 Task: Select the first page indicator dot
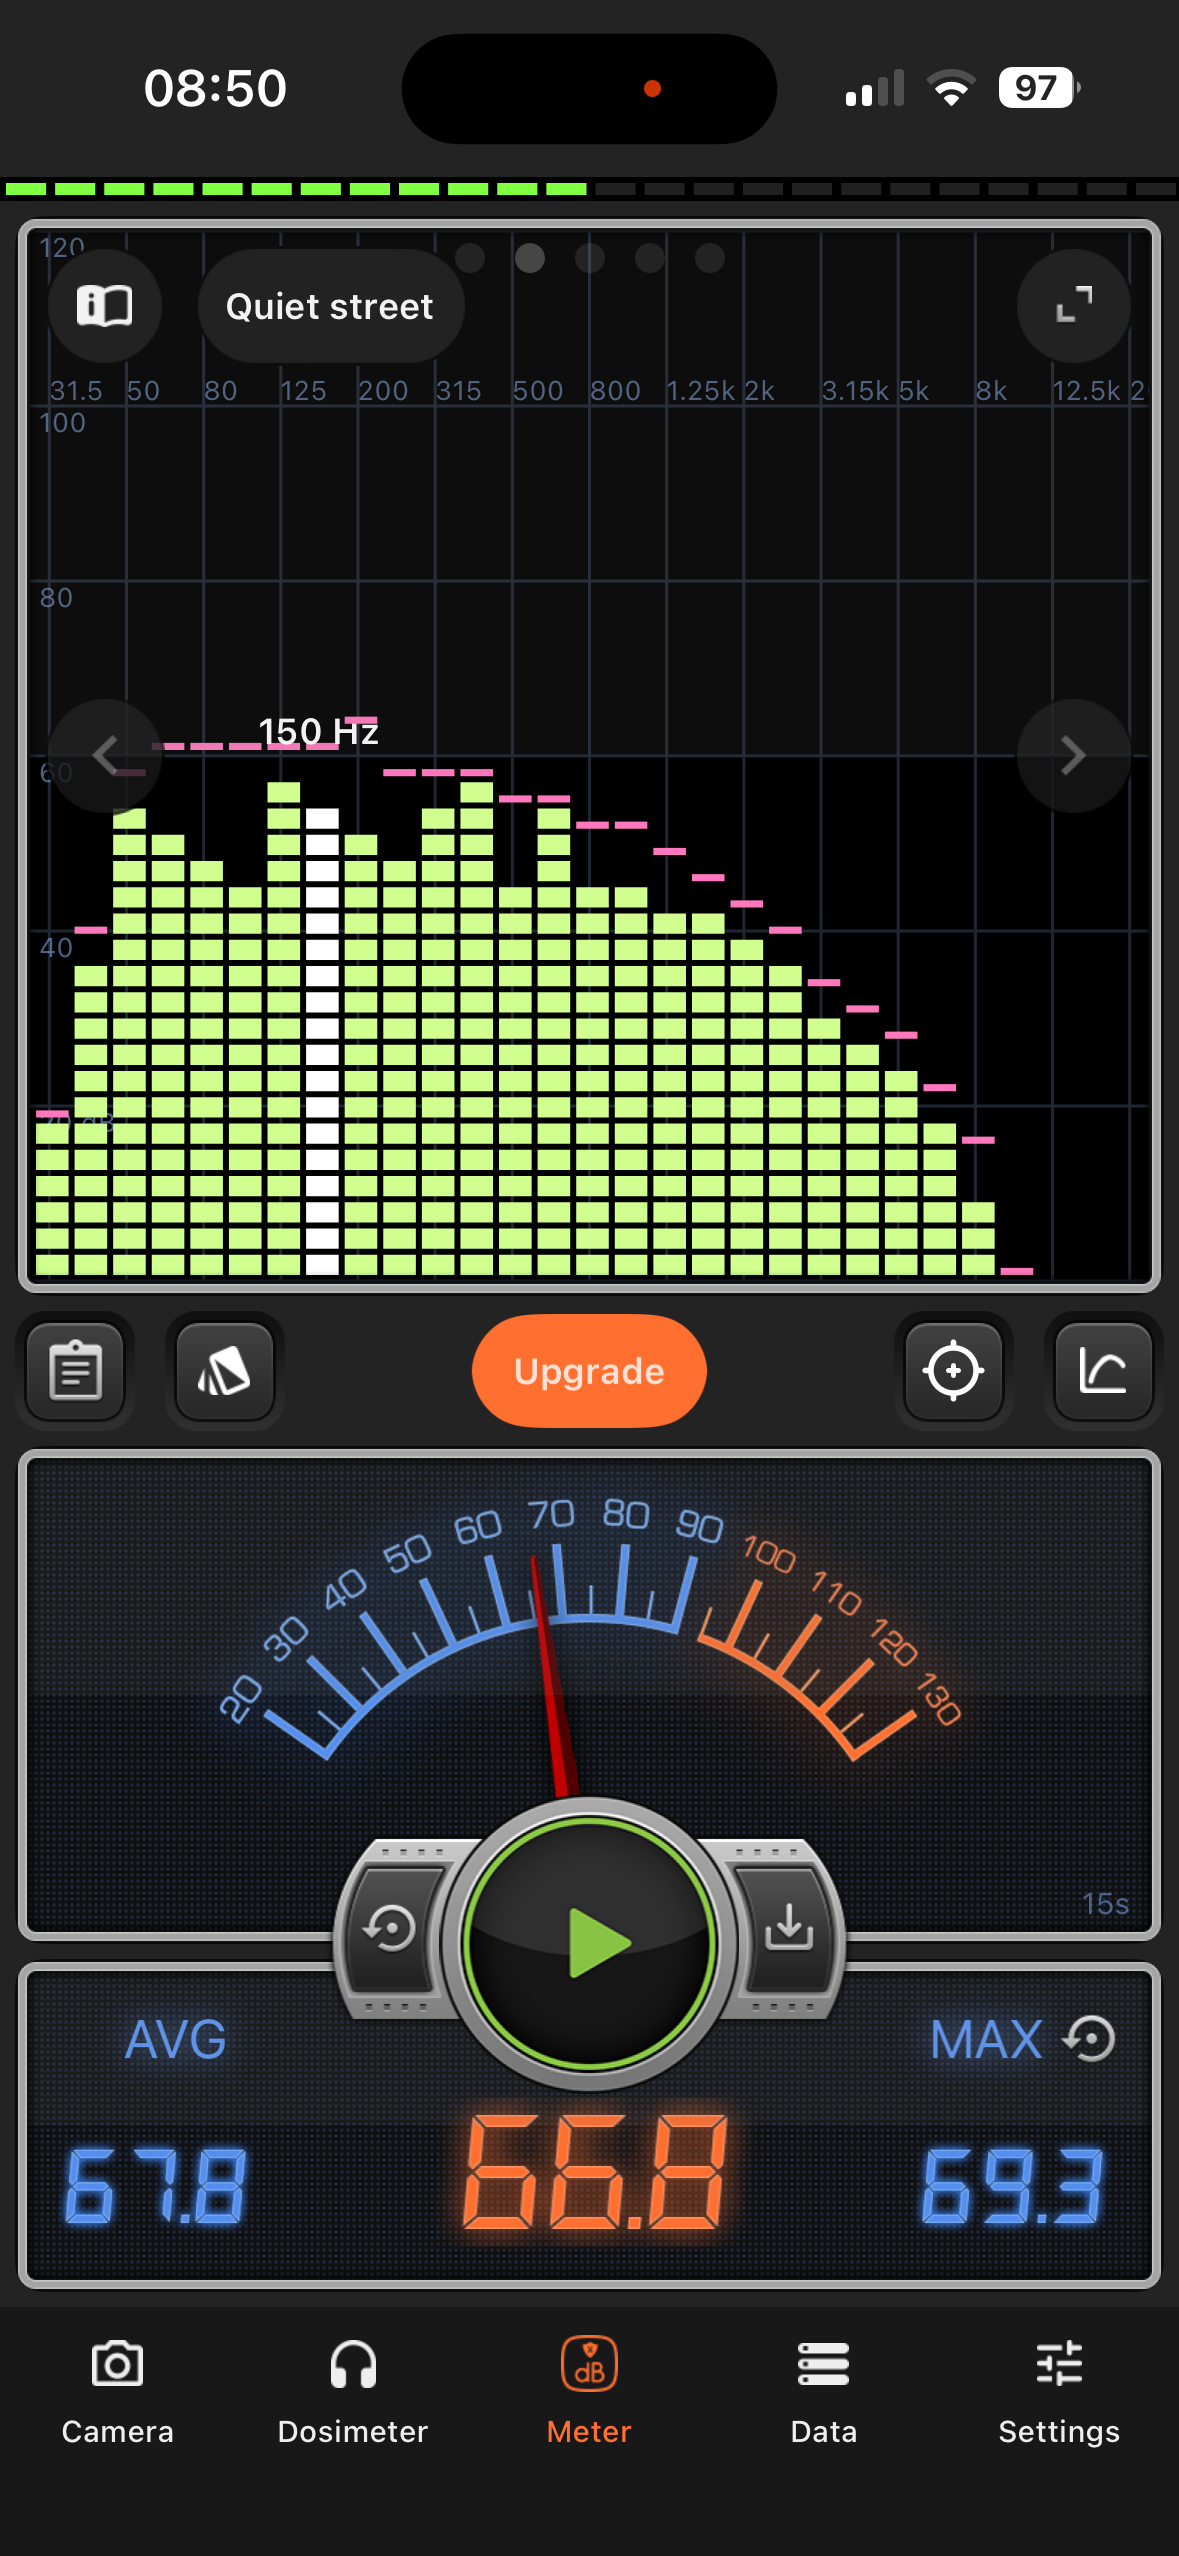[470, 258]
